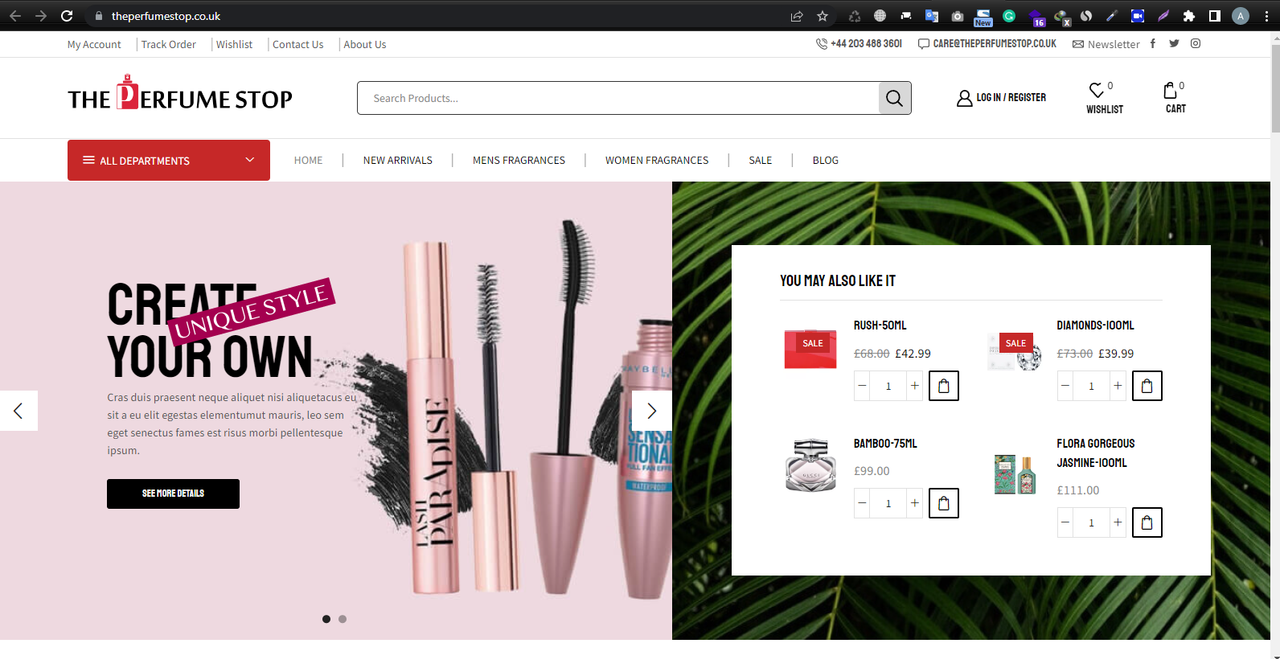Click the Diamonds-100ml product title
Screen dimensions: 1280x659
(1095, 325)
